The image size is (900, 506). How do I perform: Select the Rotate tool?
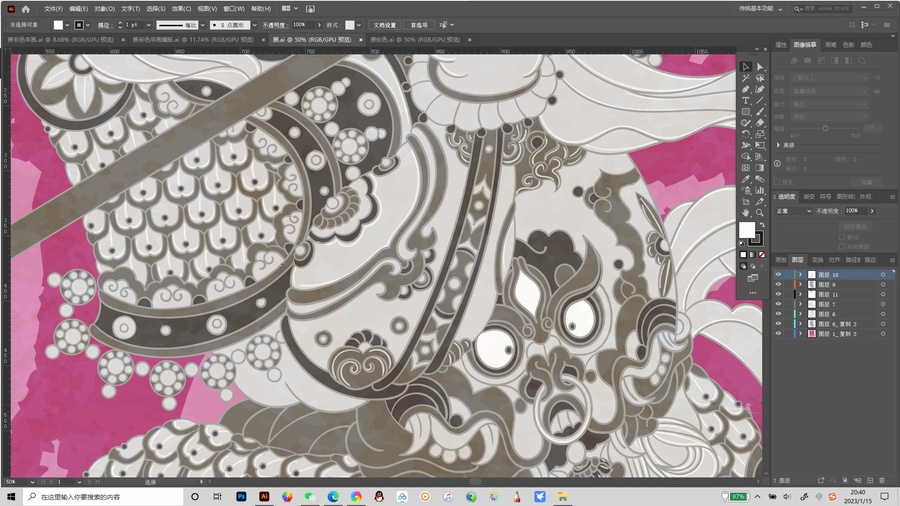tap(746, 134)
